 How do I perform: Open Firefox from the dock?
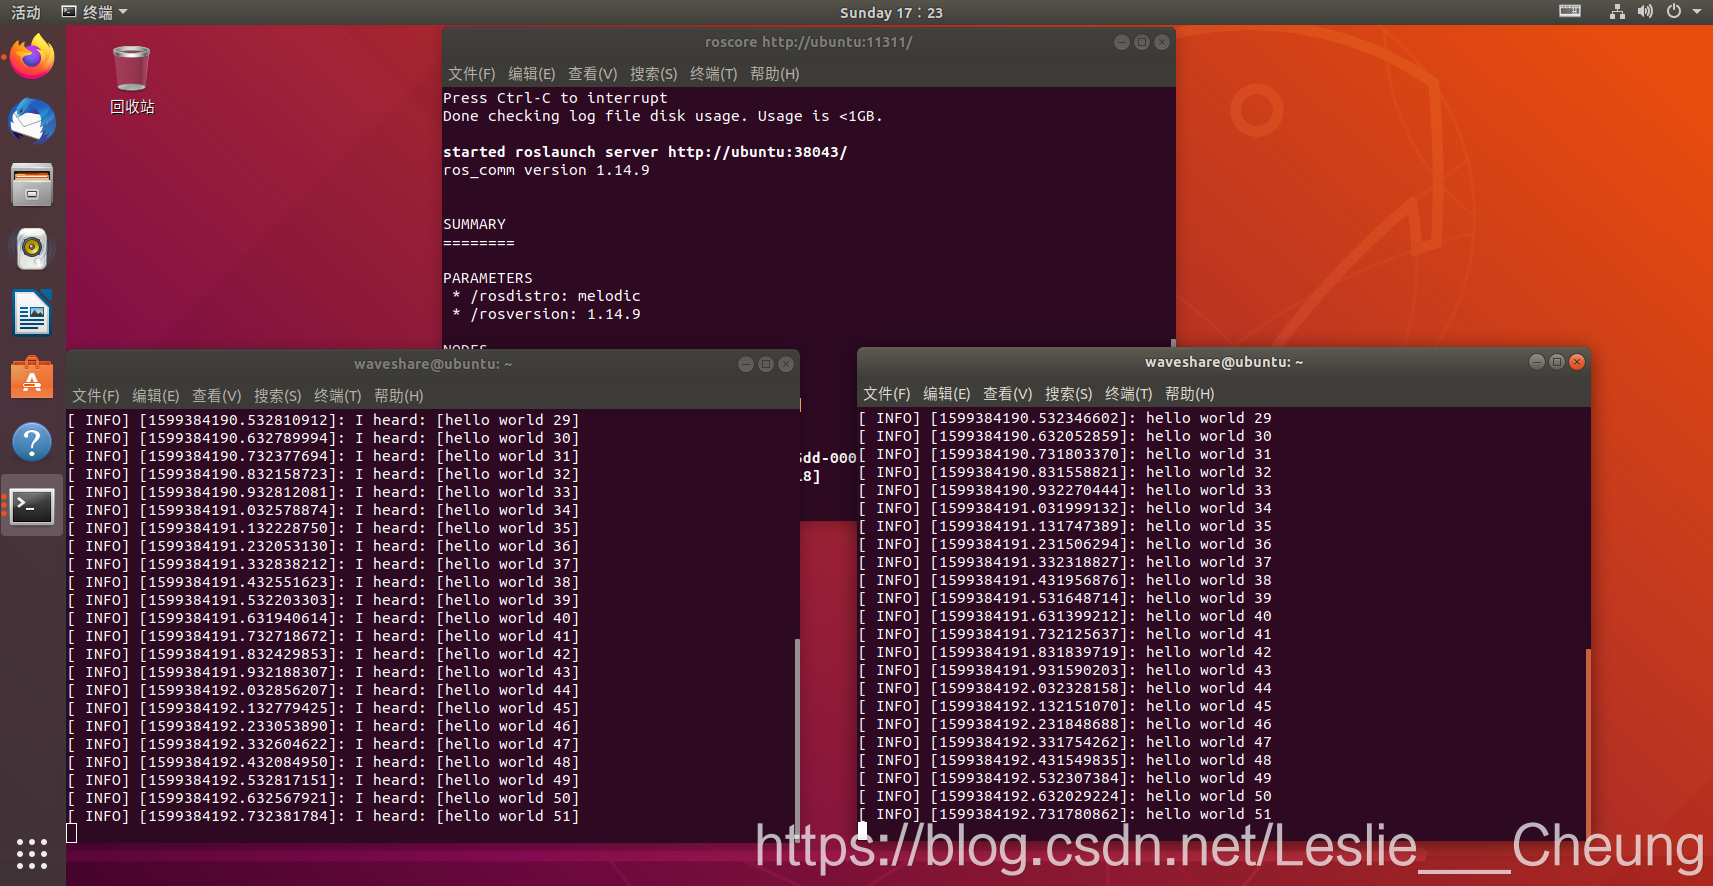coord(32,57)
